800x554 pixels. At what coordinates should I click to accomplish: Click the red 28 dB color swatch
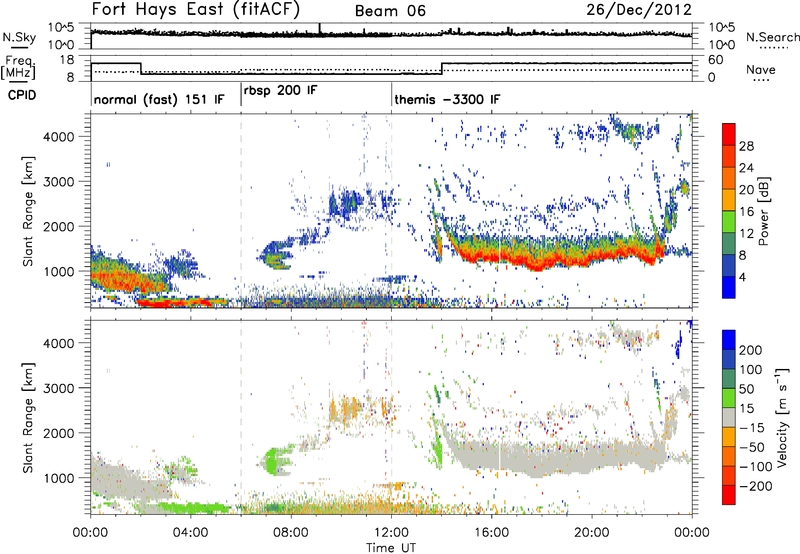(x=729, y=134)
